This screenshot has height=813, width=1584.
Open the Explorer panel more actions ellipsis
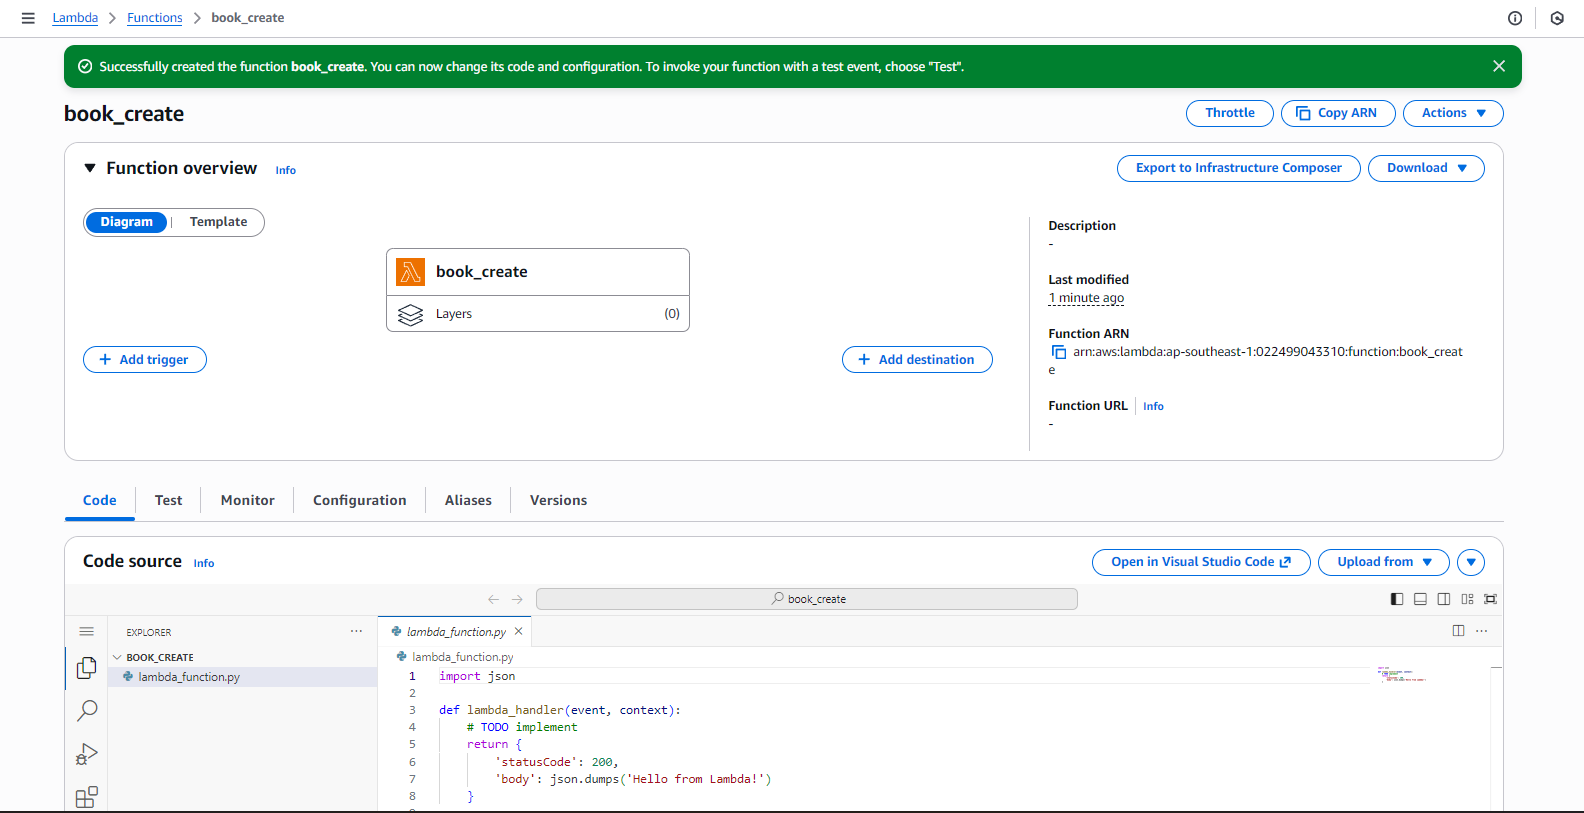click(356, 632)
